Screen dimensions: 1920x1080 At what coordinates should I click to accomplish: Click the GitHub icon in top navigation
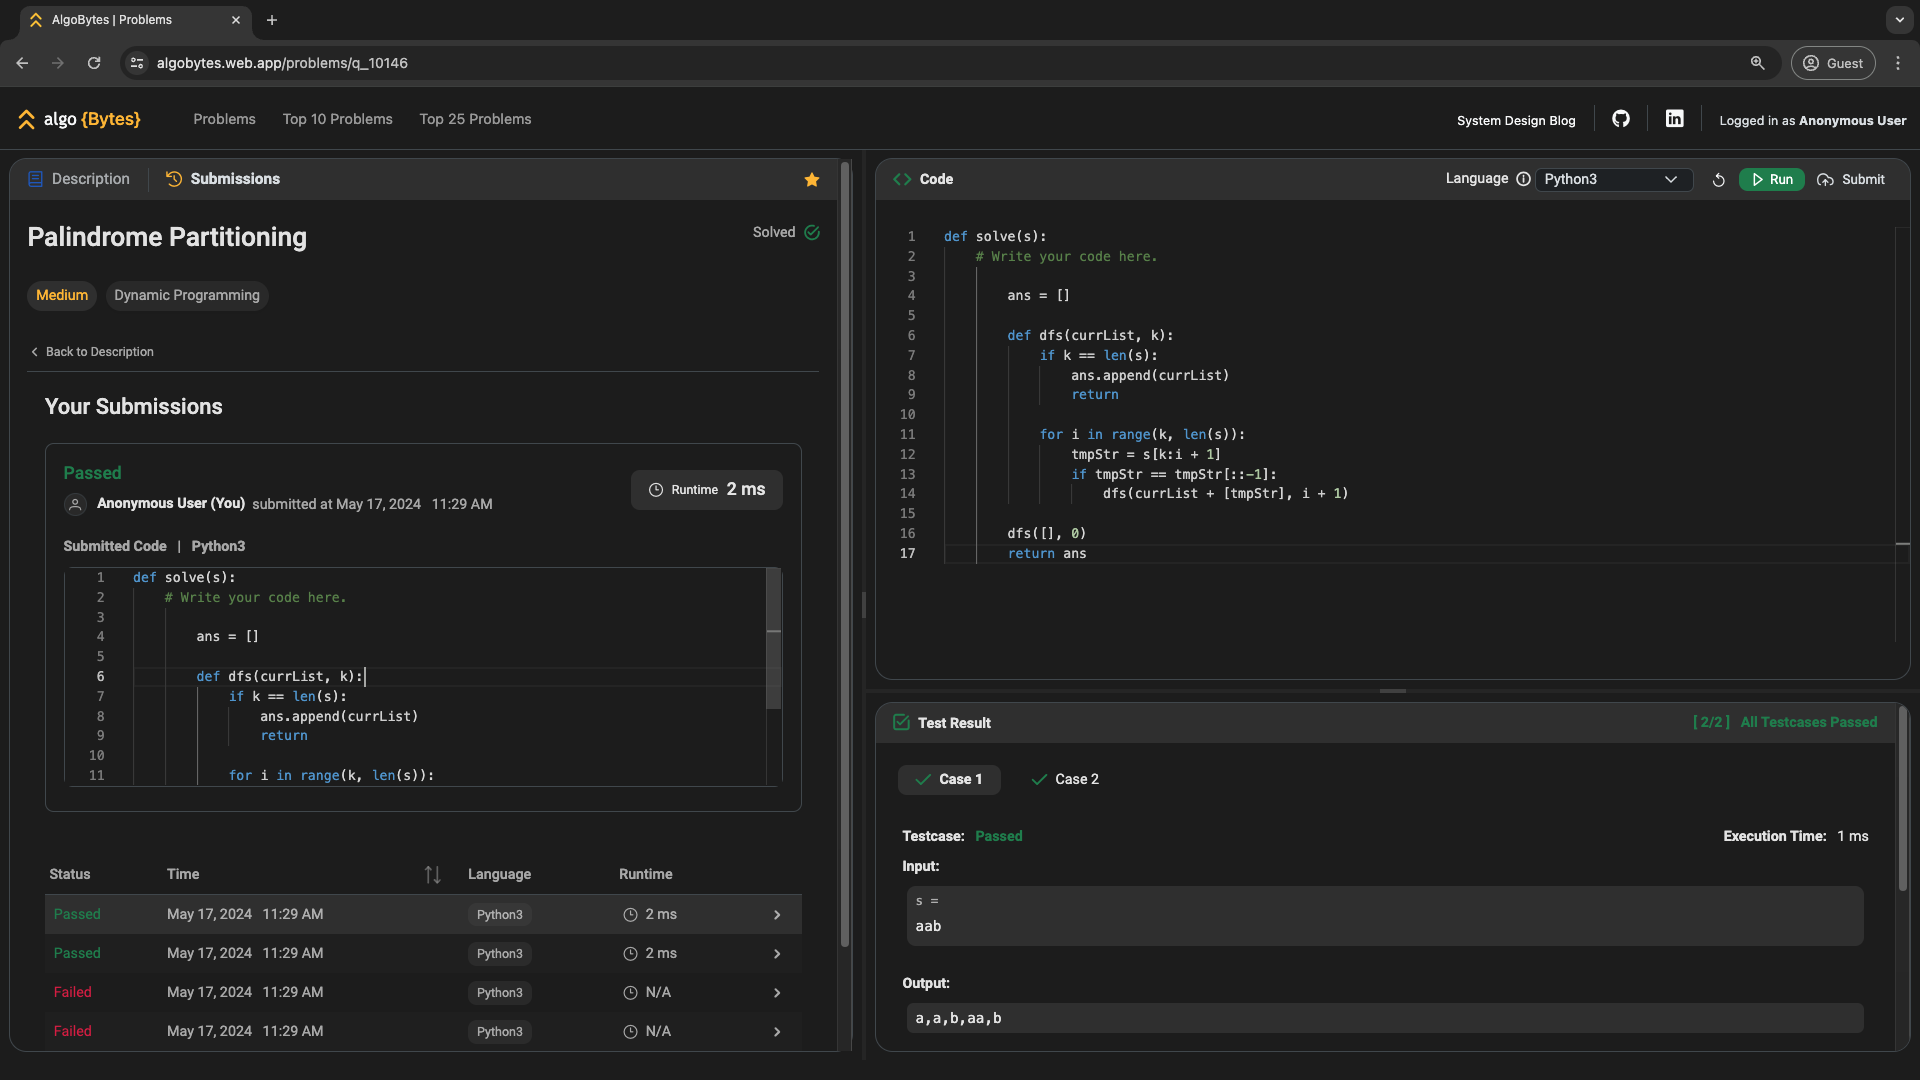tap(1621, 120)
